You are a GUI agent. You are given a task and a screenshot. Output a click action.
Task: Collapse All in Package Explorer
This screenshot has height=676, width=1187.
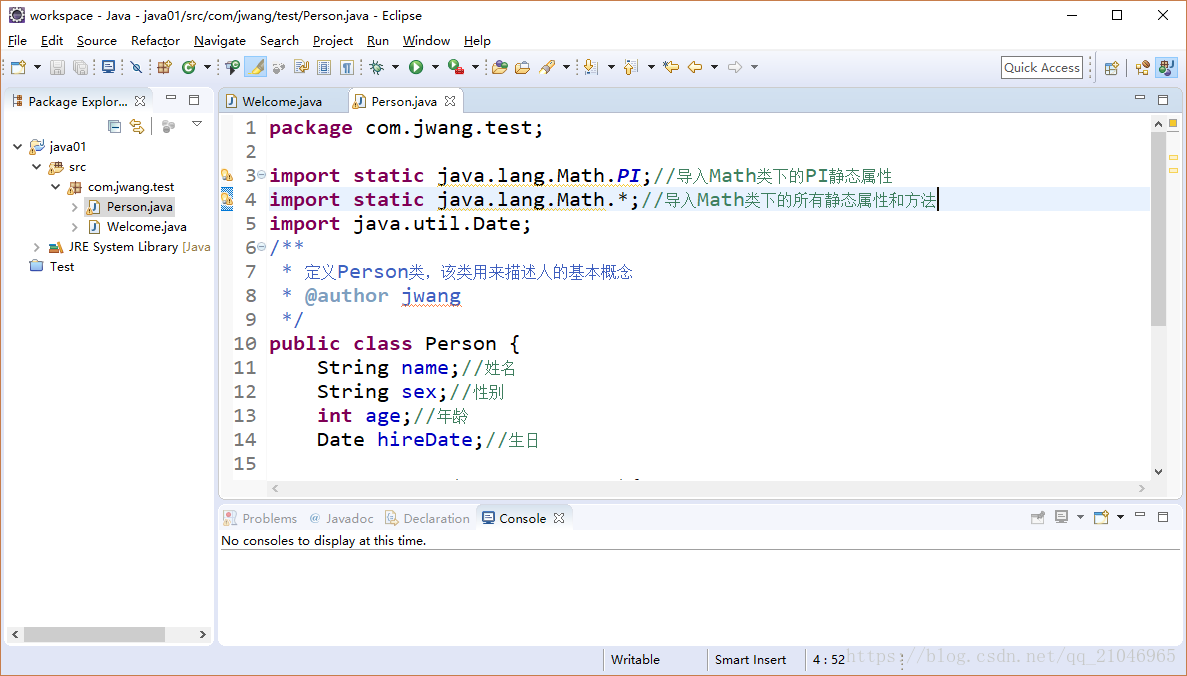(x=115, y=125)
